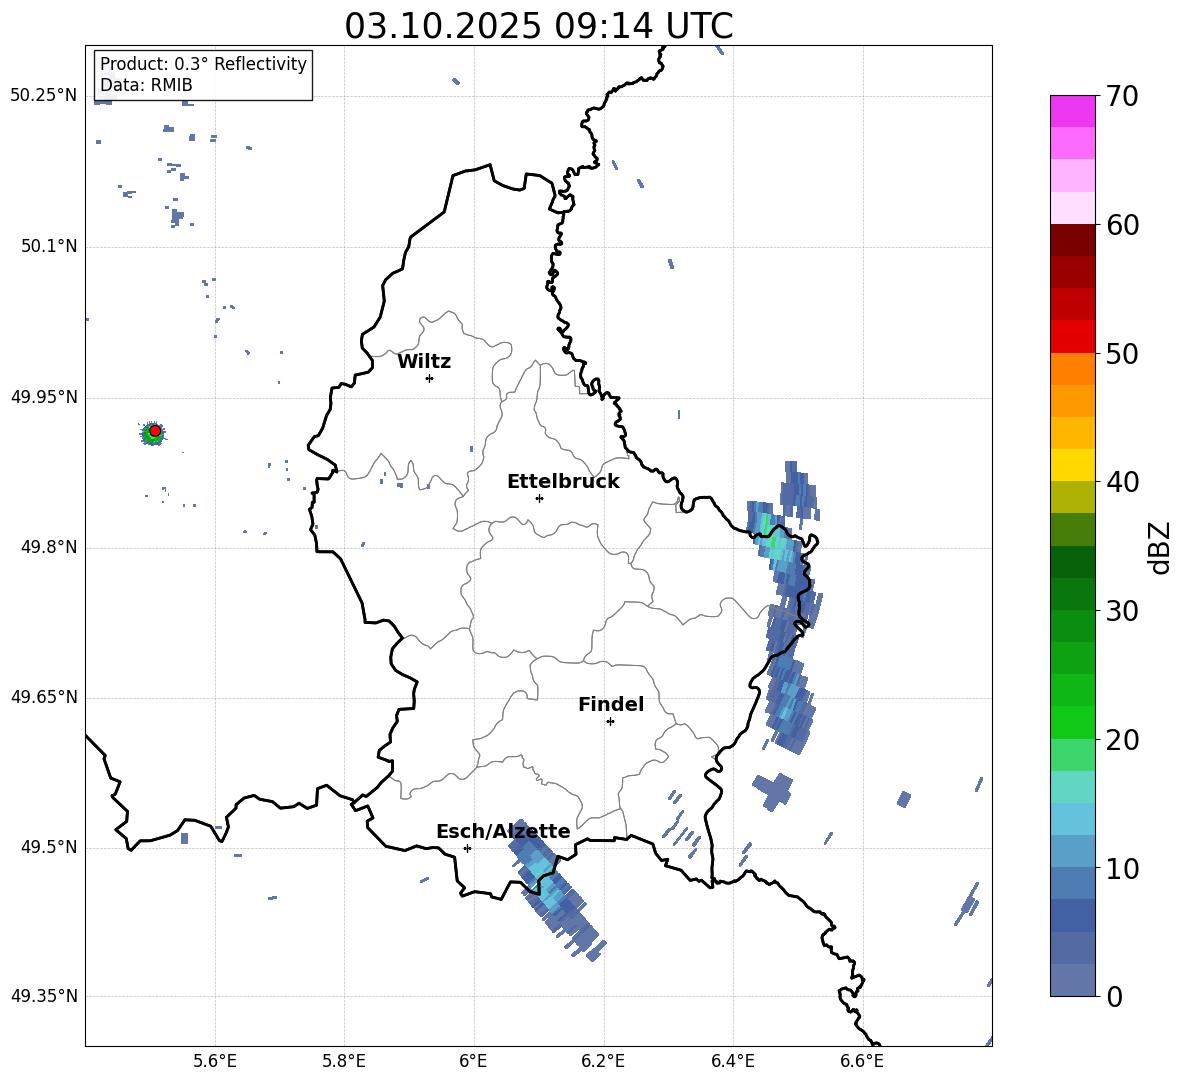Click the Findel city label
The width and height of the screenshot is (1184, 1081).
coord(611,704)
